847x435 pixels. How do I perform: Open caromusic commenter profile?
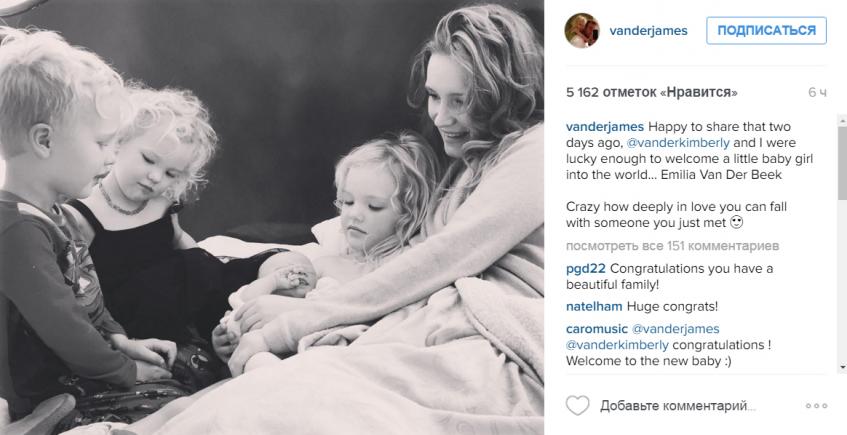(x=597, y=329)
